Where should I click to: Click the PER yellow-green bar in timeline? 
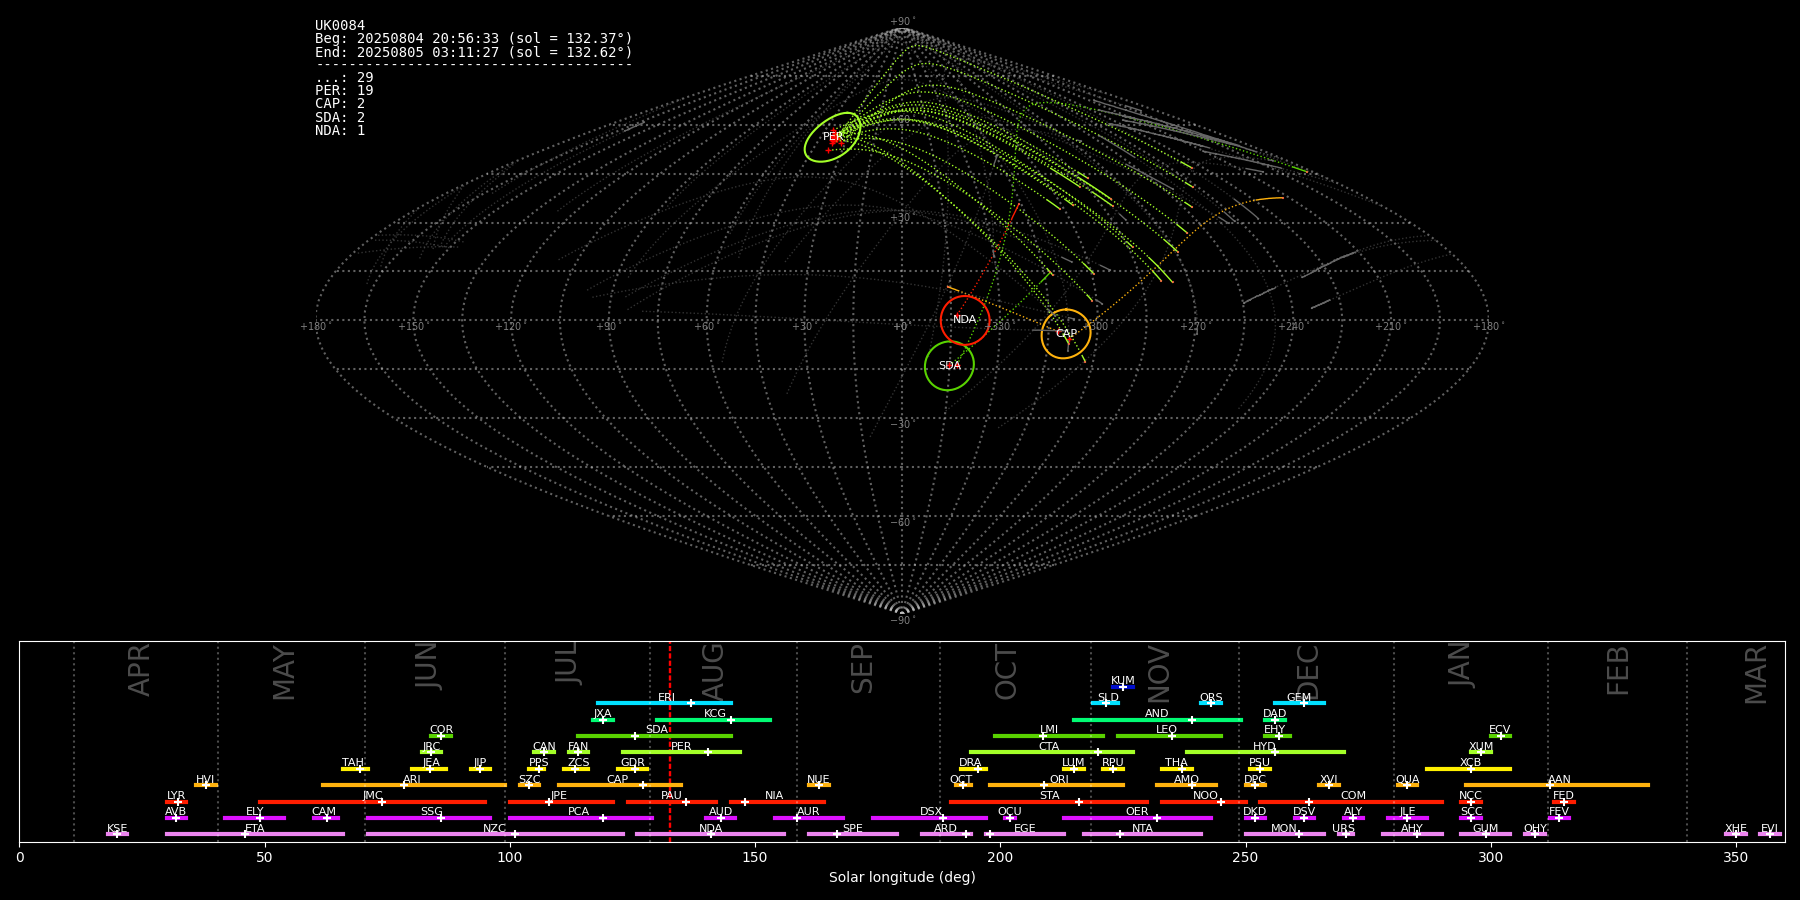coord(681,752)
